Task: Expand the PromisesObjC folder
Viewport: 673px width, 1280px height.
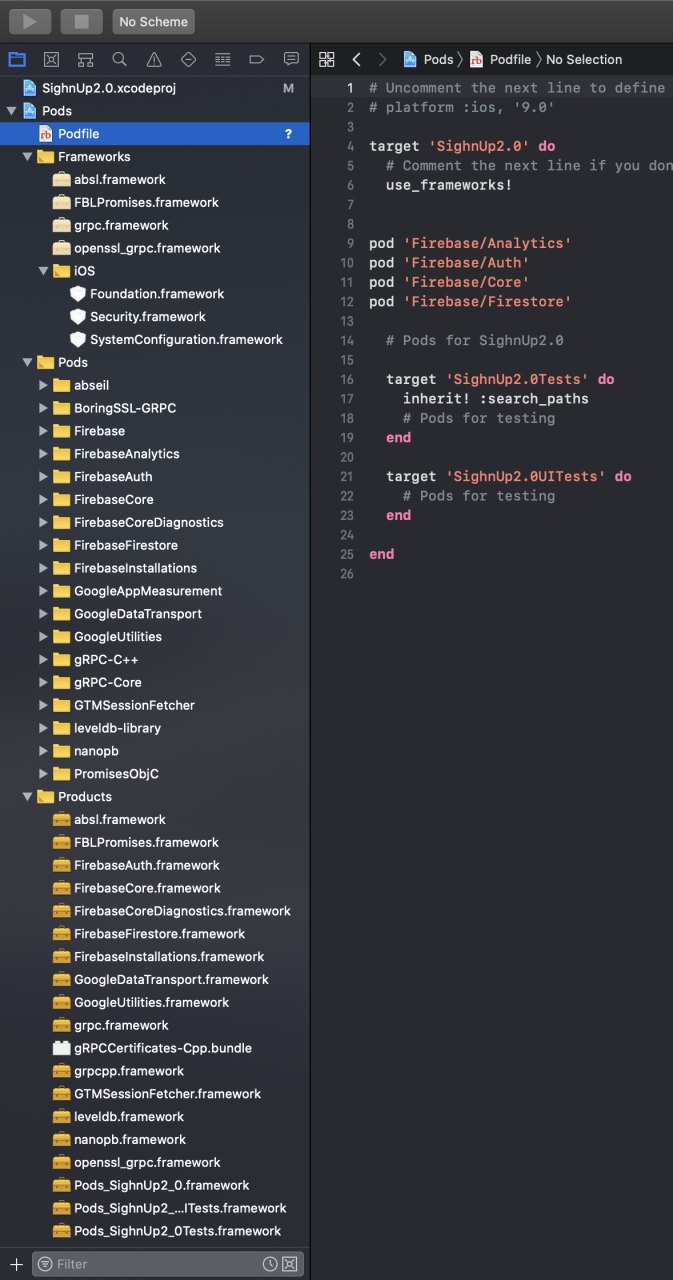Action: click(43, 774)
